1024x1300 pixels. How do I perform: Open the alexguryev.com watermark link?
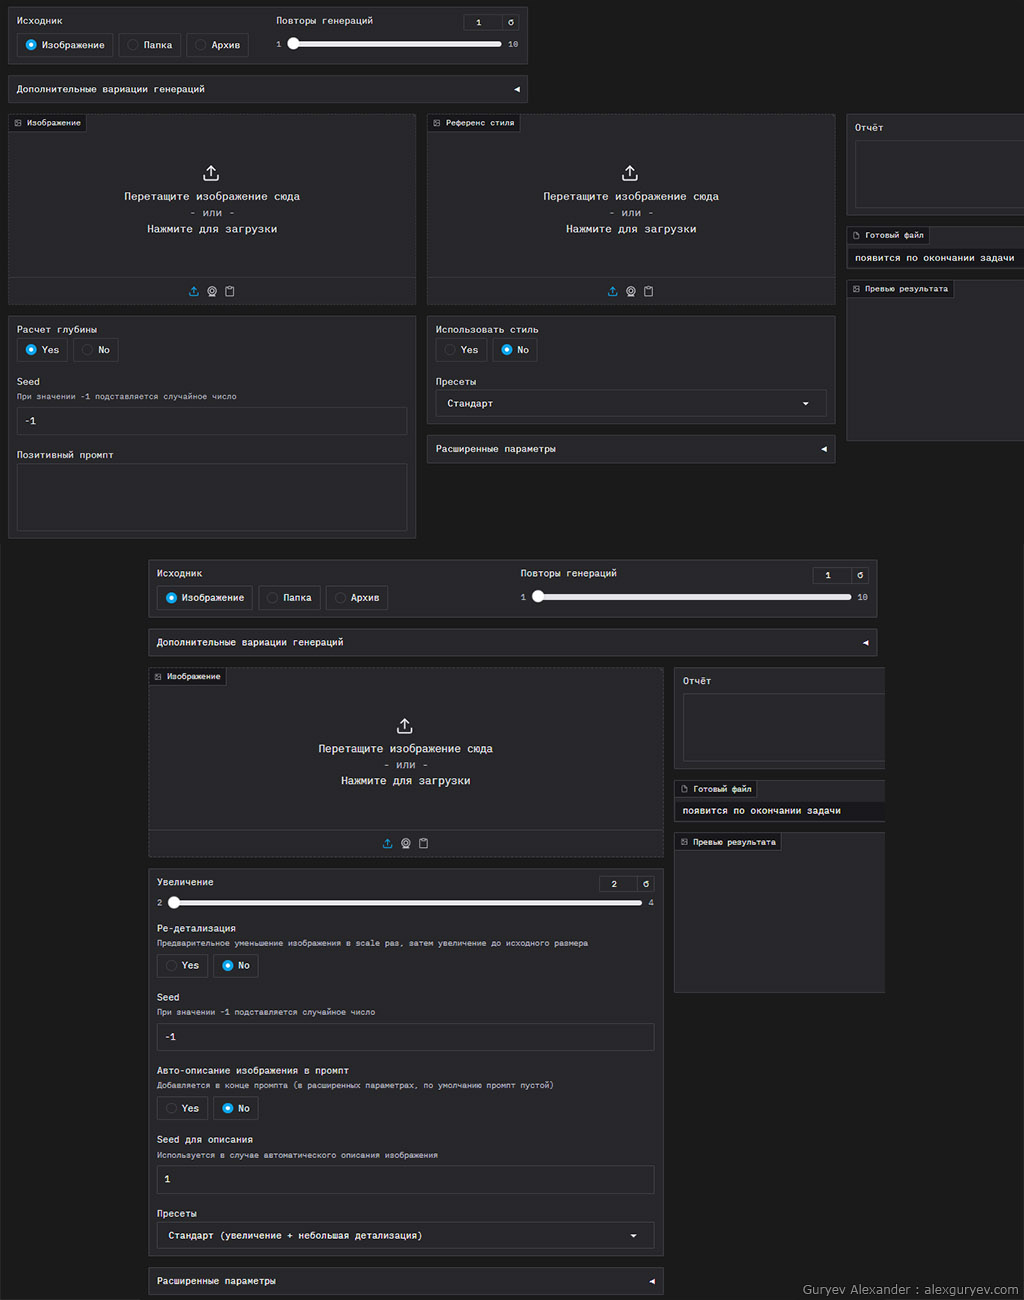tap(970, 1290)
